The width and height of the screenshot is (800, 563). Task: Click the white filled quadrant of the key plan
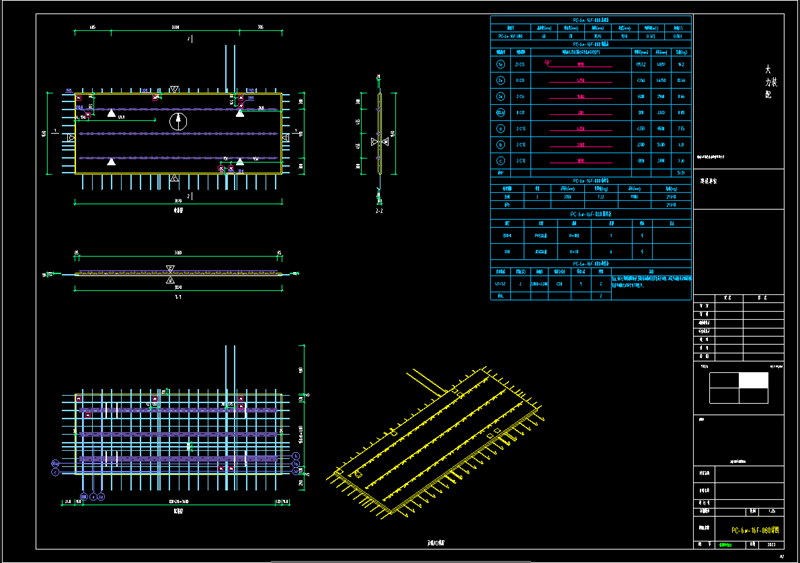[754, 380]
